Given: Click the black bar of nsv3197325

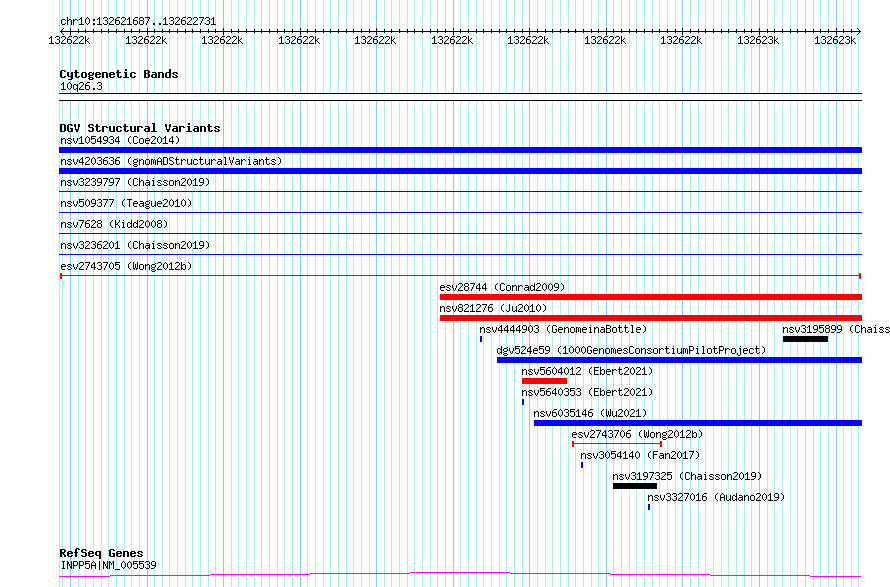Looking at the screenshot, I should pyautogui.click(x=635, y=486).
